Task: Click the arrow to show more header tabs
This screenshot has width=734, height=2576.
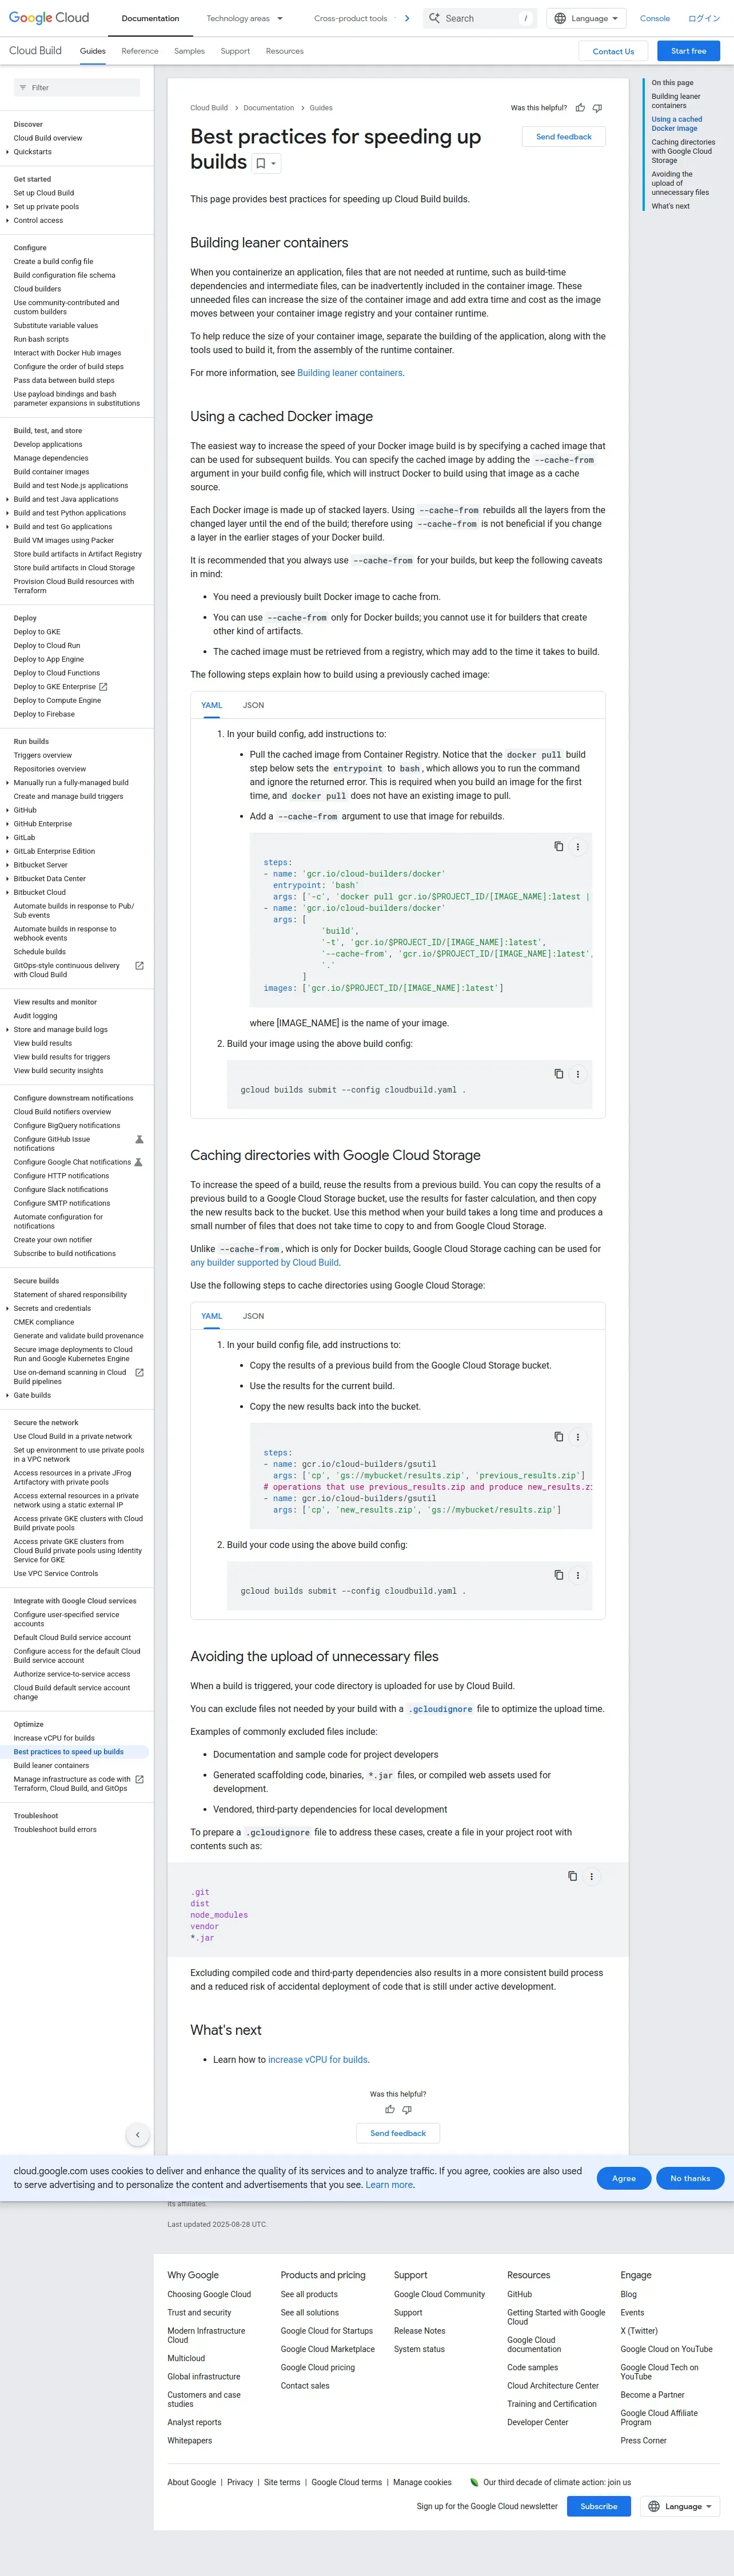Action: pos(407,18)
